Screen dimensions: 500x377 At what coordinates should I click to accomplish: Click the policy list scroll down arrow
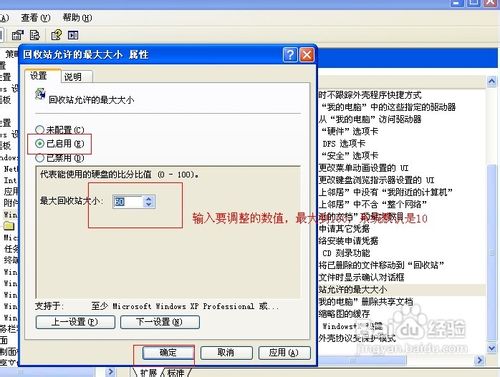point(492,348)
